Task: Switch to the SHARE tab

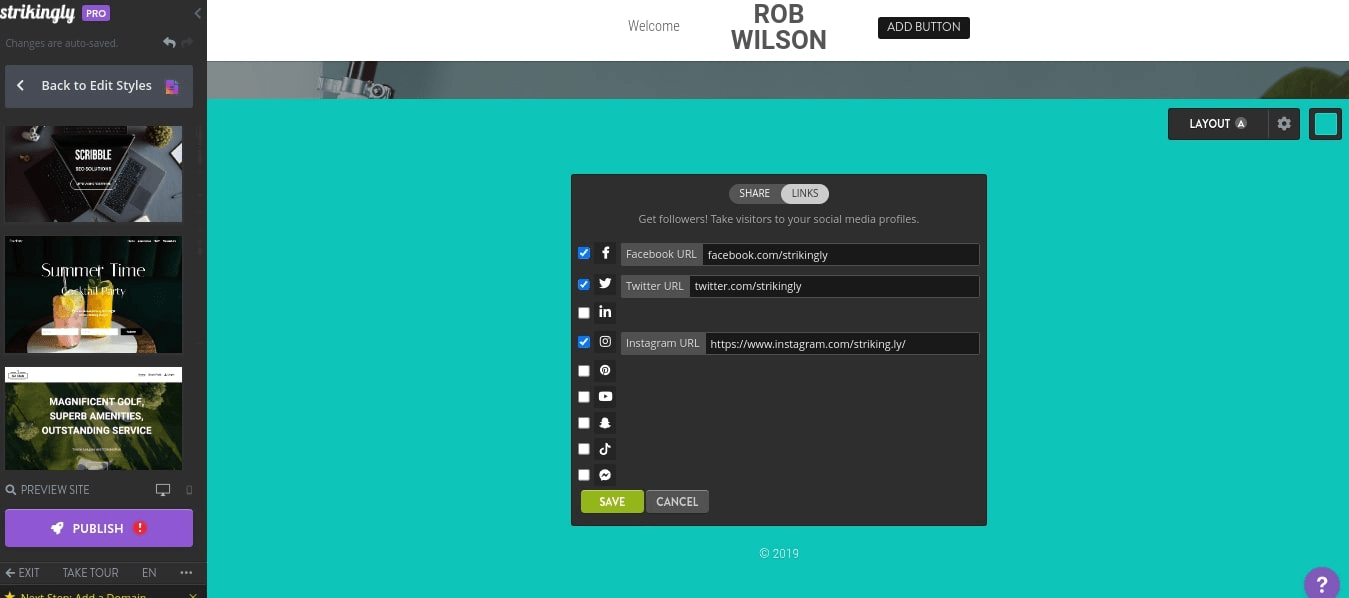Action: [754, 193]
